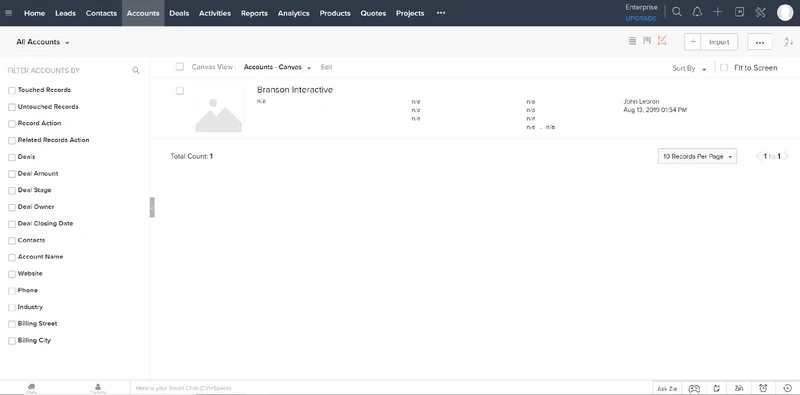Open the Products tab
Image resolution: width=800 pixels, height=395 pixels.
tap(335, 13)
